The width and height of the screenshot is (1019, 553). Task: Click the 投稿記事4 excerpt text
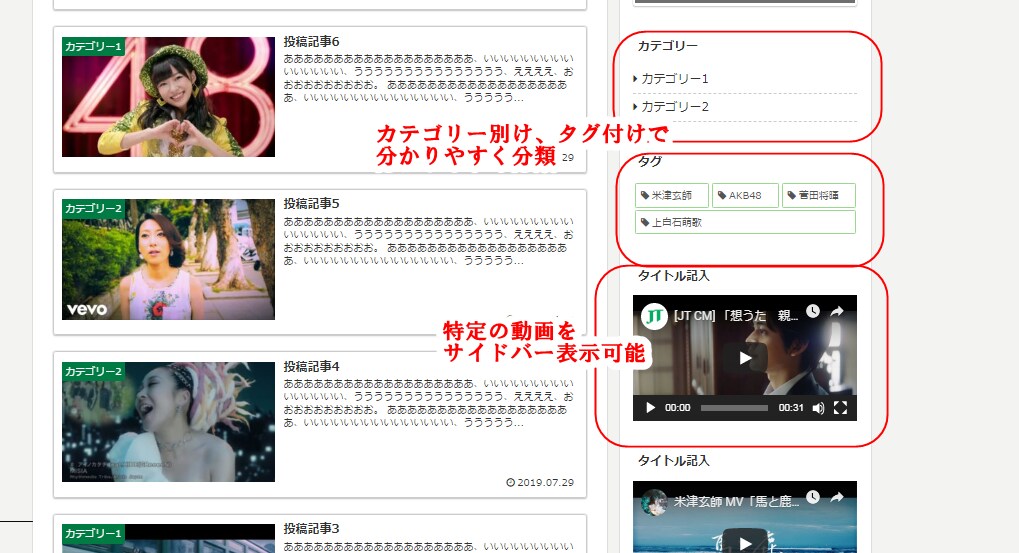[x=429, y=404]
